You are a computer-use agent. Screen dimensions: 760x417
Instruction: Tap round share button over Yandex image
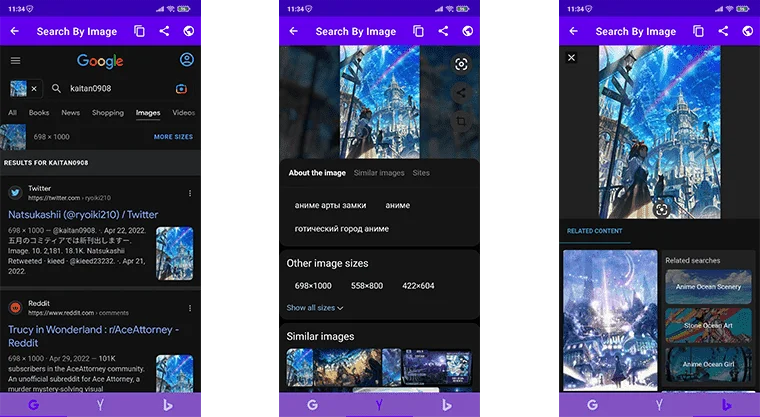(461, 93)
